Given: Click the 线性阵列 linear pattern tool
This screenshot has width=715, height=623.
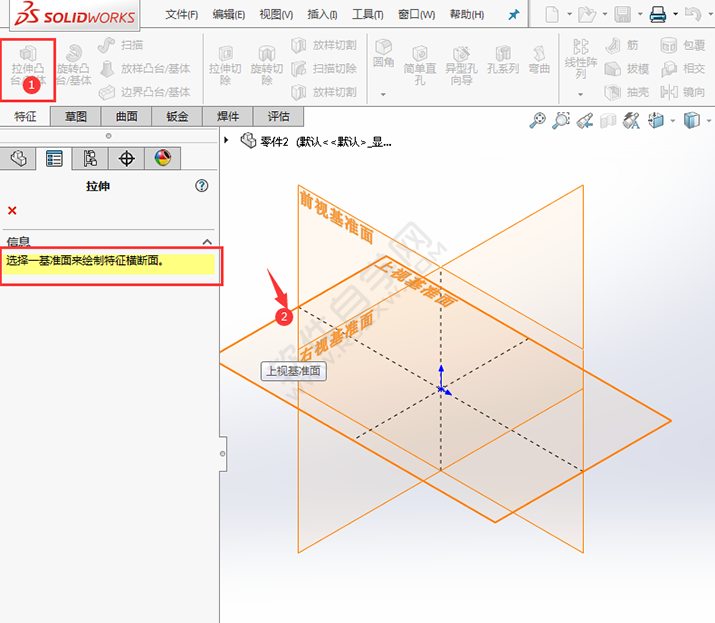Looking at the screenshot, I should 580,59.
